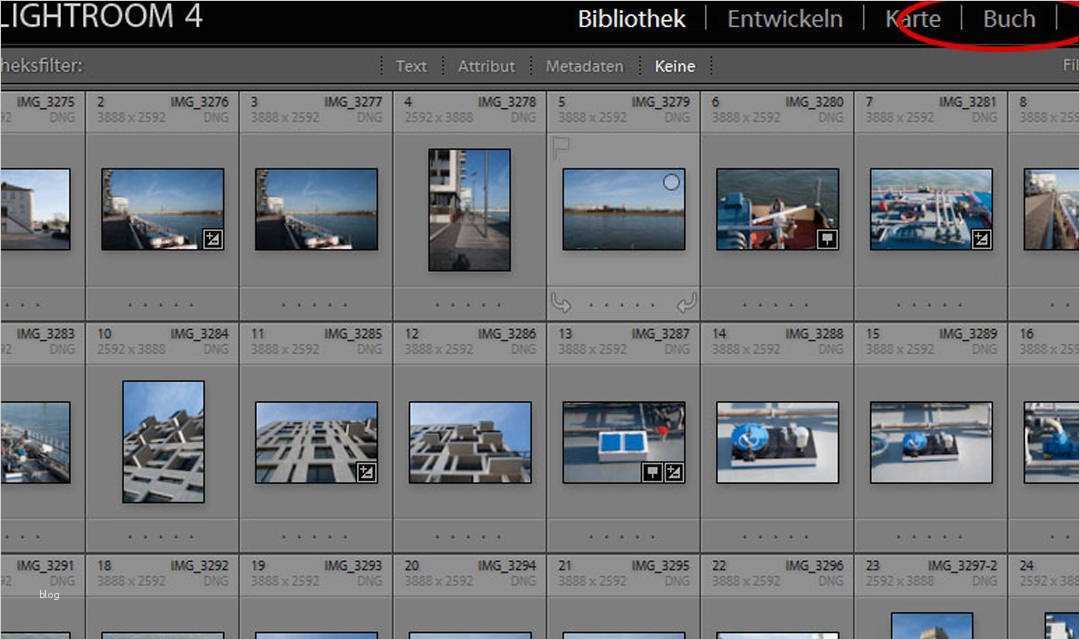Image resolution: width=1080 pixels, height=640 pixels.
Task: Select the portrait IMG_3278 thumbnail
Action: 469,209
